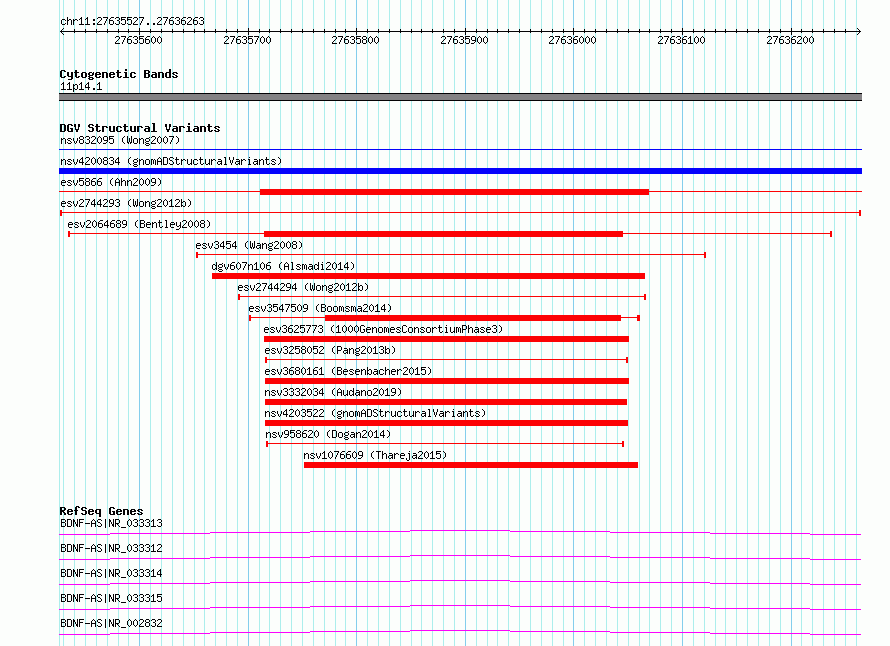Click the red bar of nsv1076609
This screenshot has height=646, width=890.
coord(471,465)
